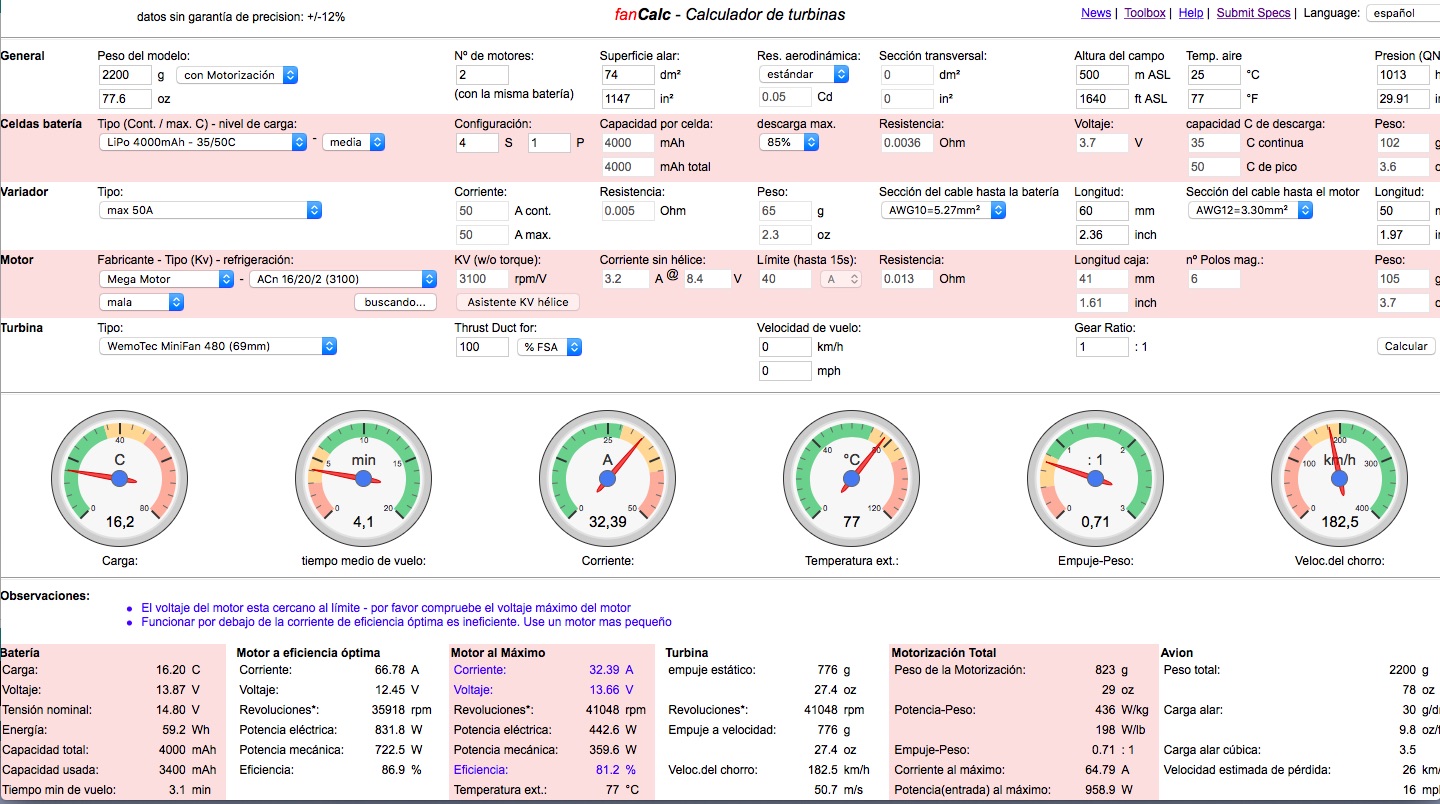Image resolution: width=1440 pixels, height=804 pixels.
Task: Expand the WemoTec MiniFan 480 turbine dropdown
Action: pos(217,347)
